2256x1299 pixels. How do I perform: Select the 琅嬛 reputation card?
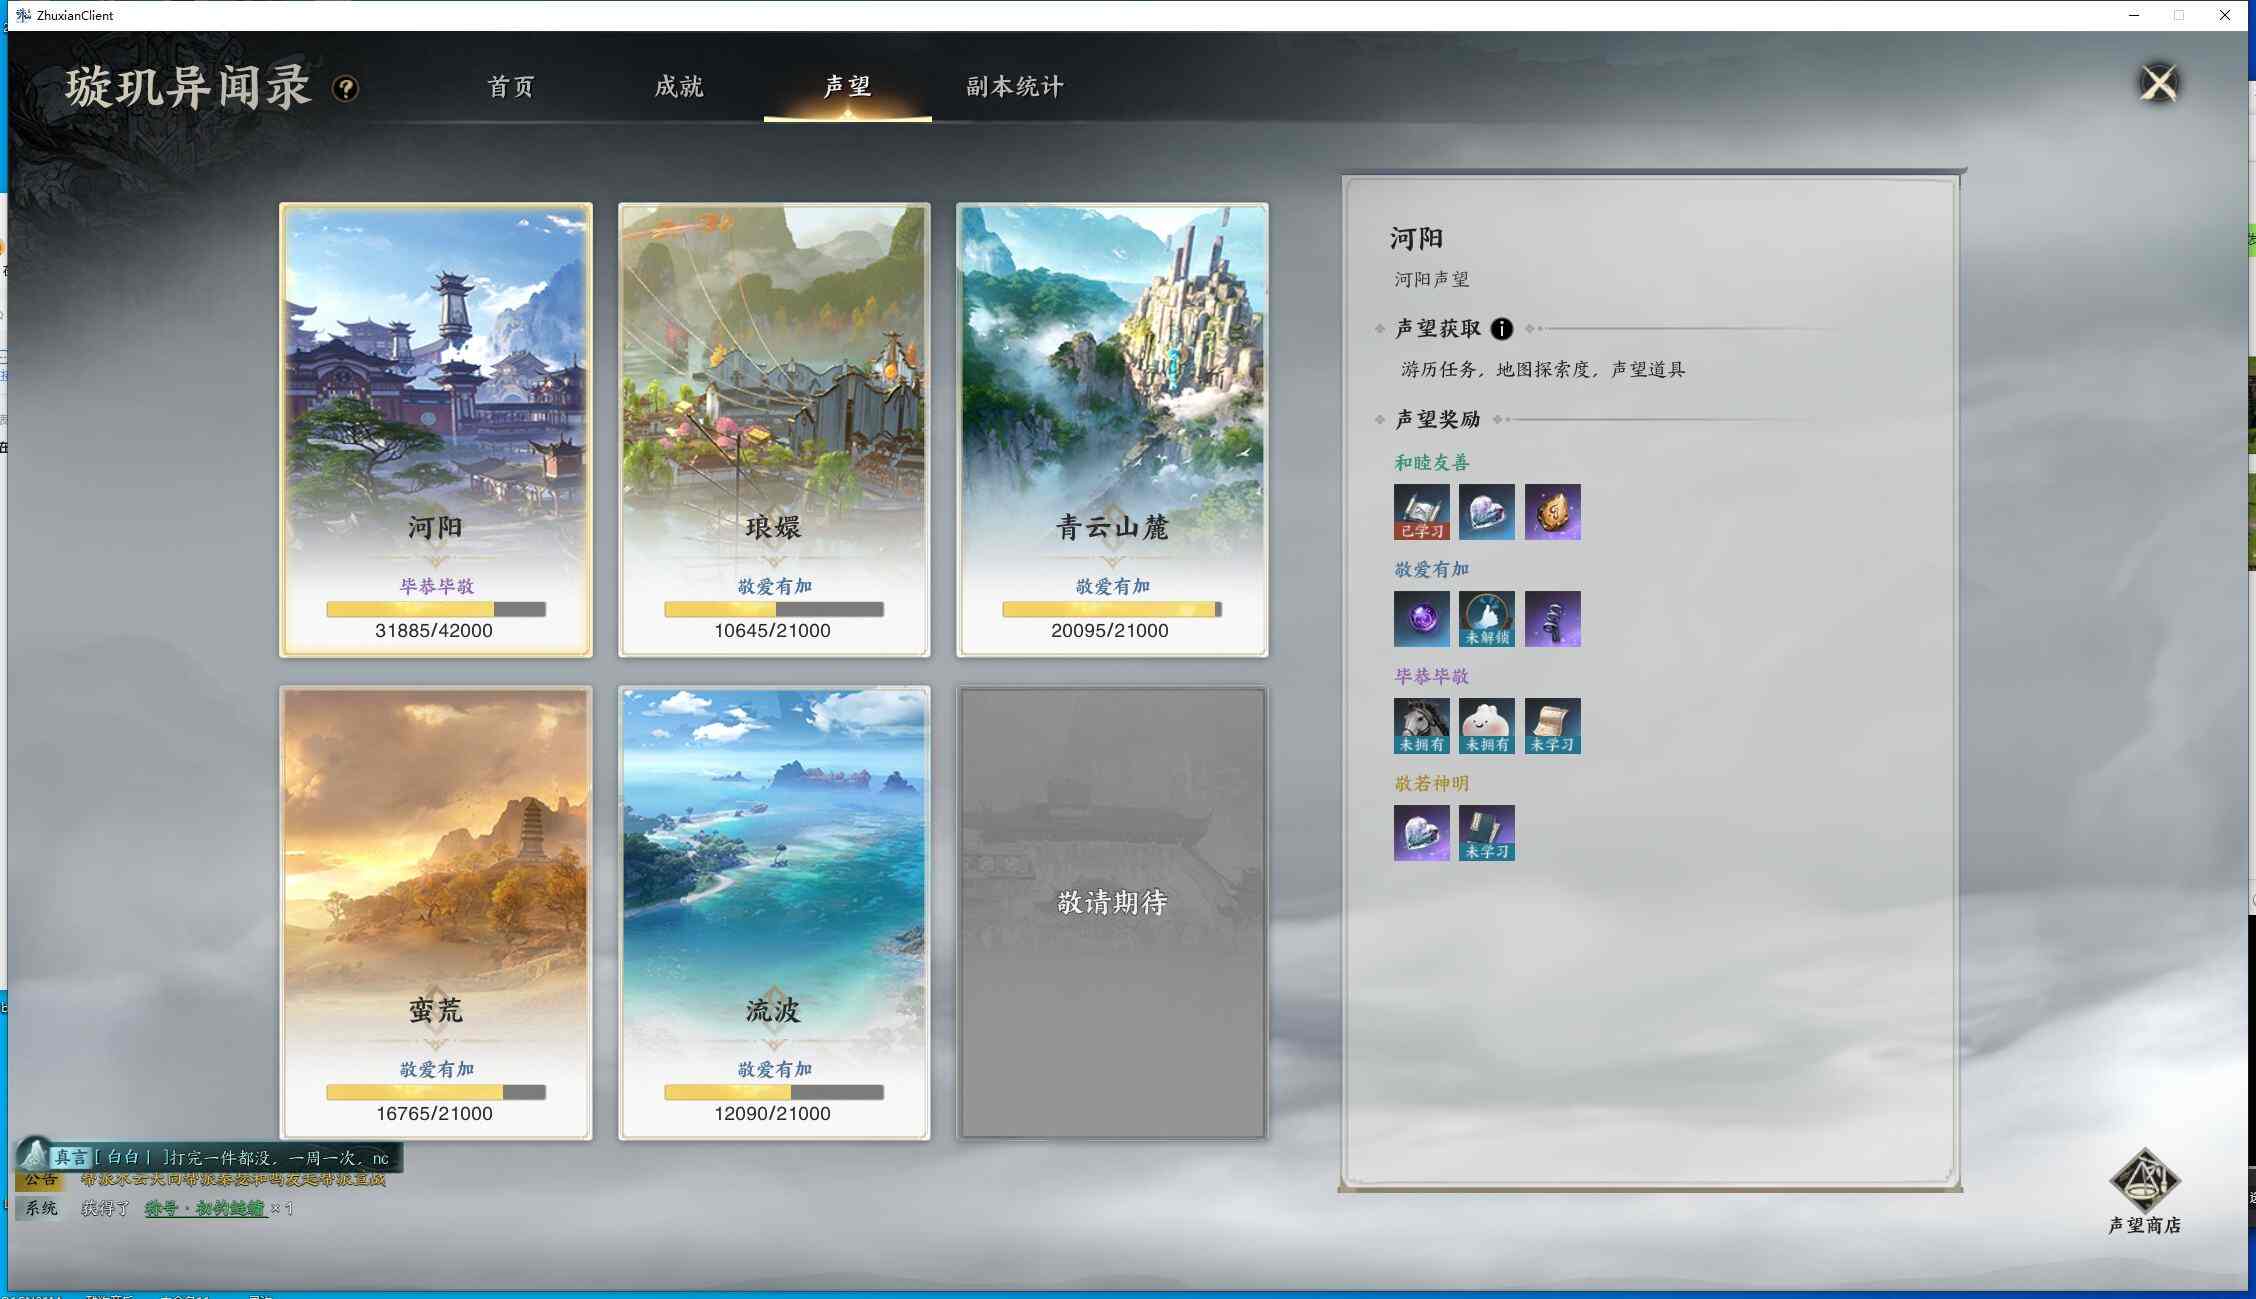(x=774, y=430)
